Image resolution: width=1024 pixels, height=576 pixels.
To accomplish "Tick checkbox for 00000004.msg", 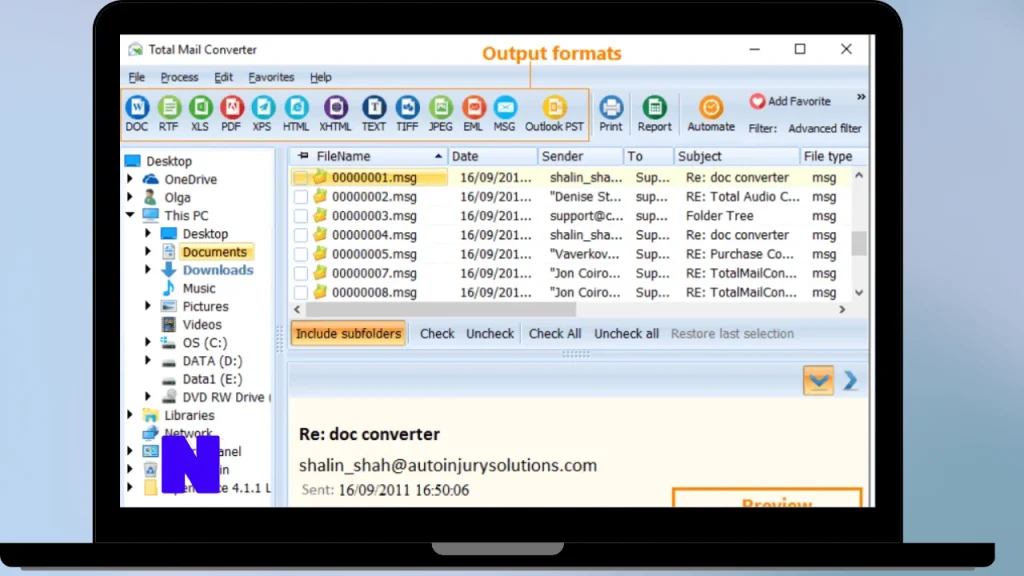I will tap(300, 235).
